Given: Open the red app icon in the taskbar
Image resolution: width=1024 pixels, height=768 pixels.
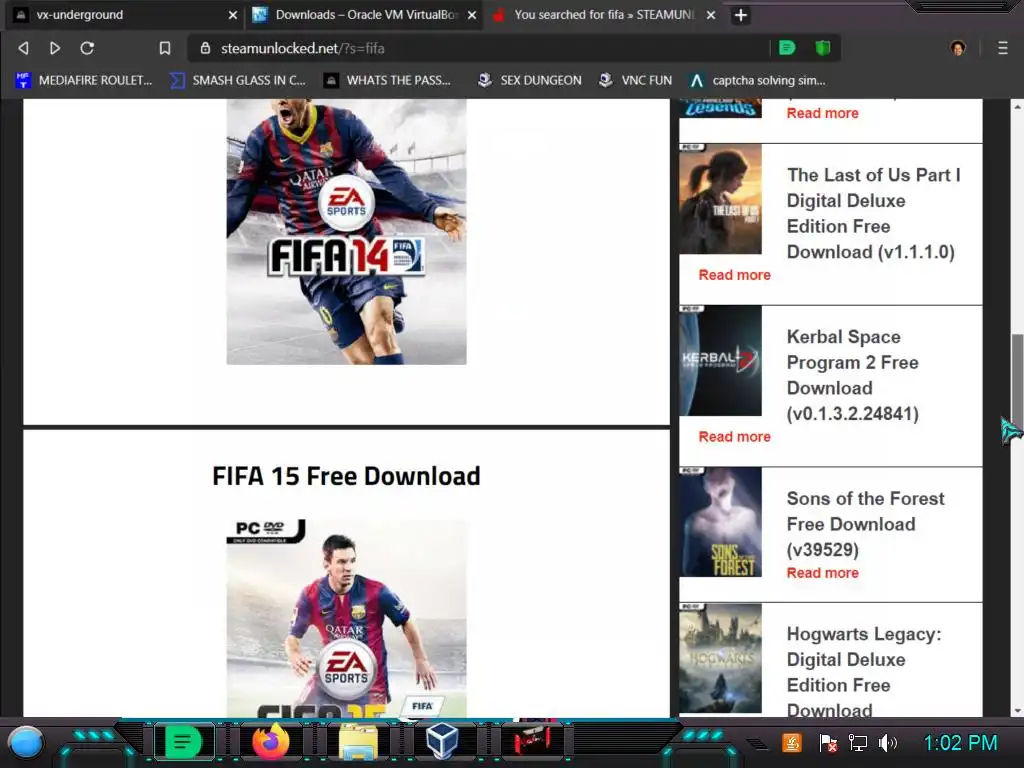Looking at the screenshot, I should 532,741.
